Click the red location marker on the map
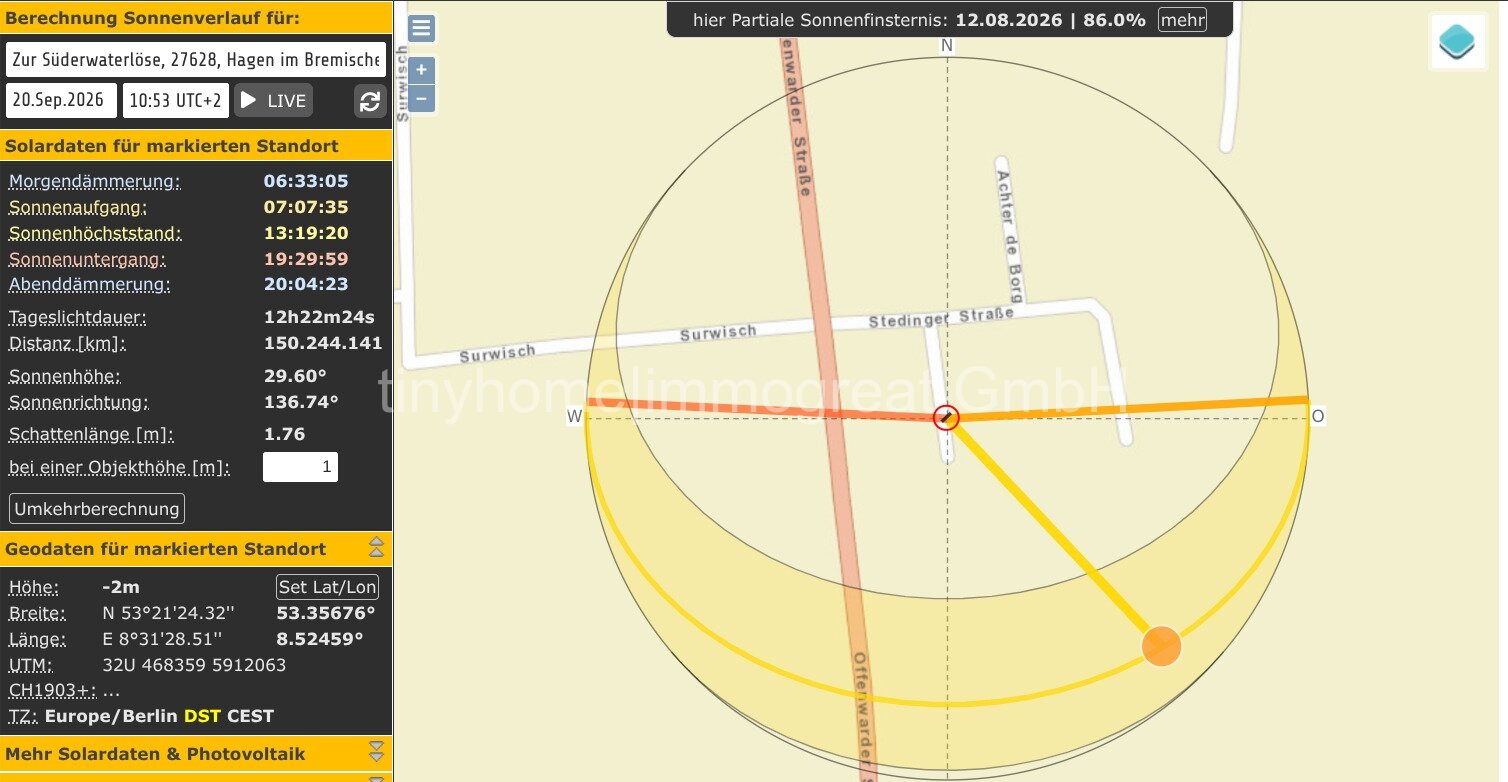The height and width of the screenshot is (782, 1508). coord(946,418)
